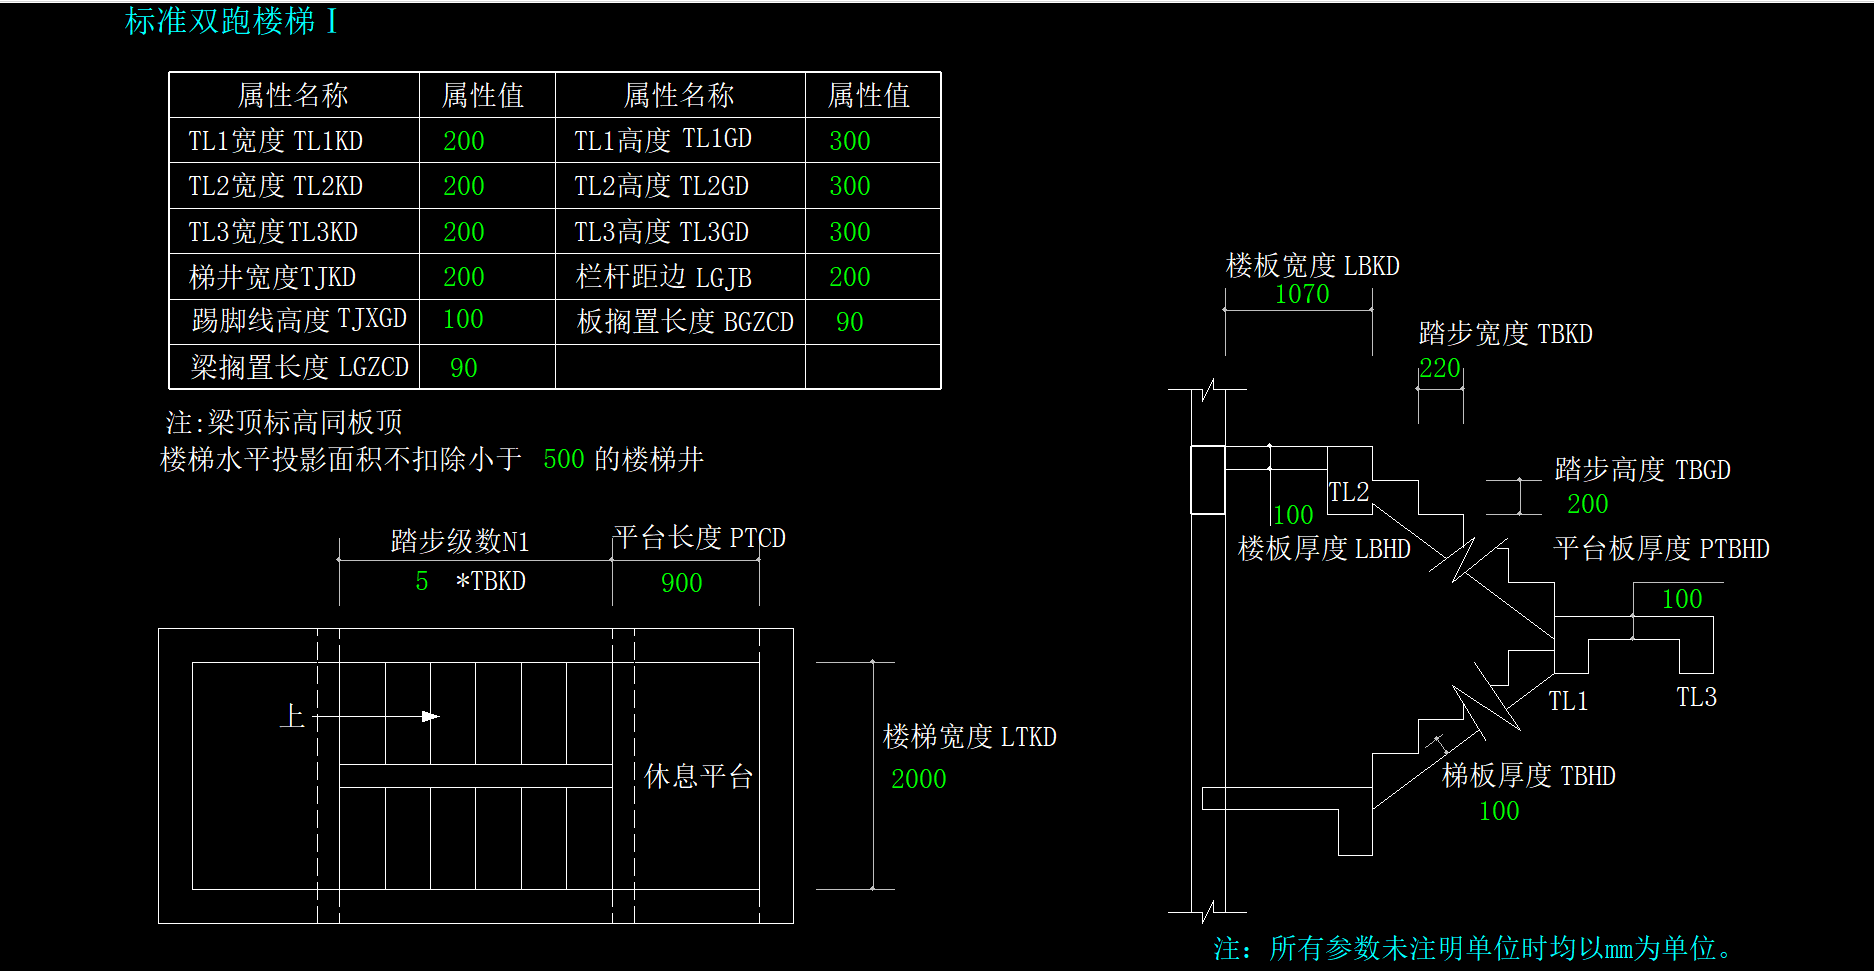Click TL1KD width value 200

pos(464,141)
